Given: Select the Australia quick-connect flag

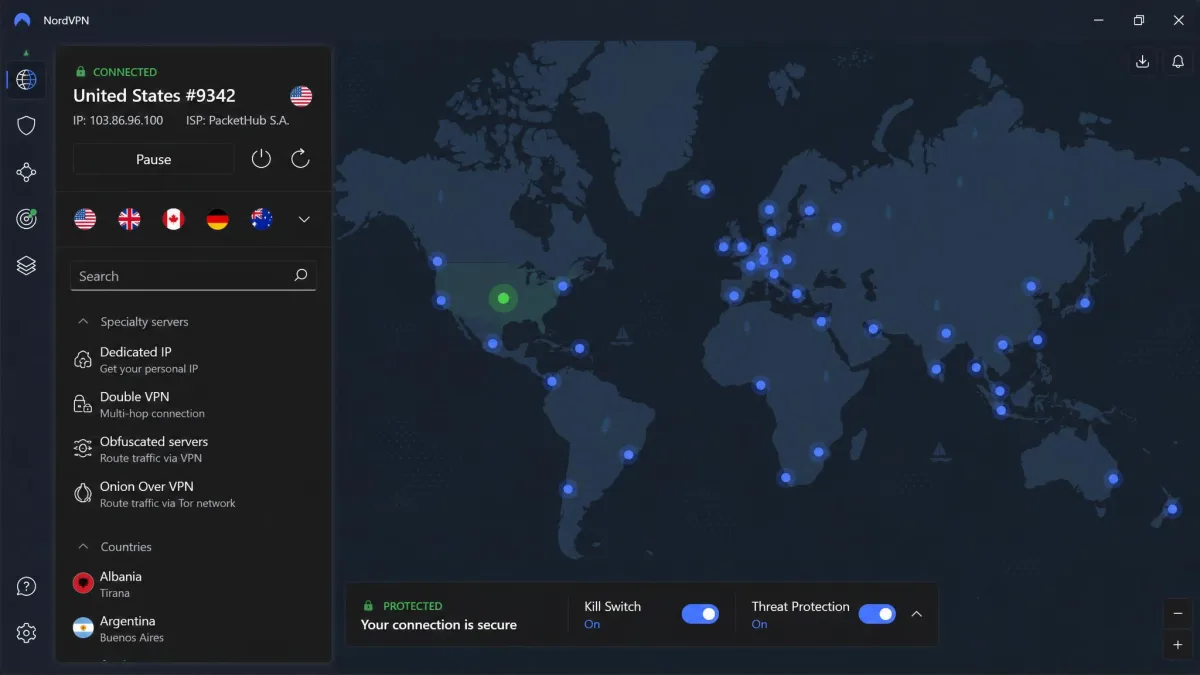Looking at the screenshot, I should click(262, 219).
